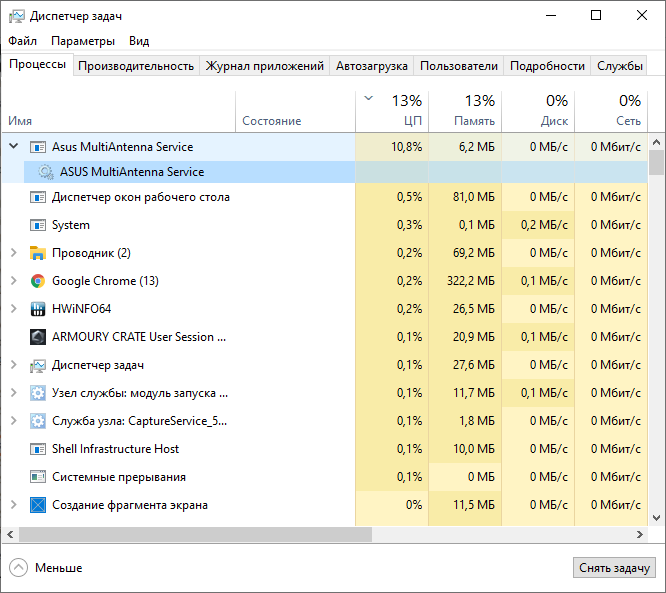Image resolution: width=666 pixels, height=593 pixels.
Task: Expand the Создание фрагмента экрана row
Action: 14,505
